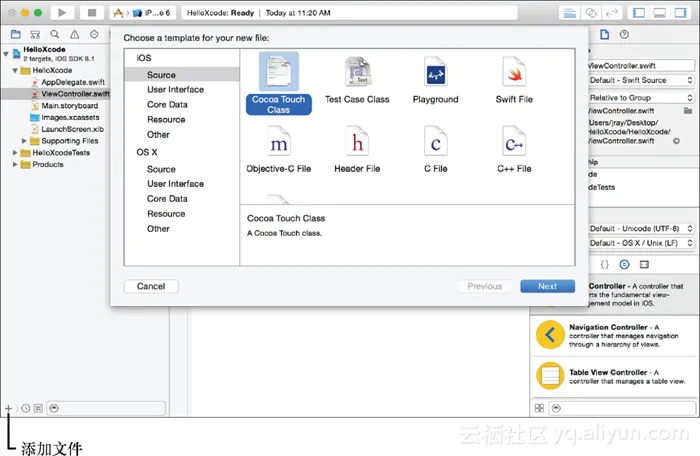700x456 pixels.
Task: Collapse the HelloXcode group folder
Action: [x=15, y=70]
